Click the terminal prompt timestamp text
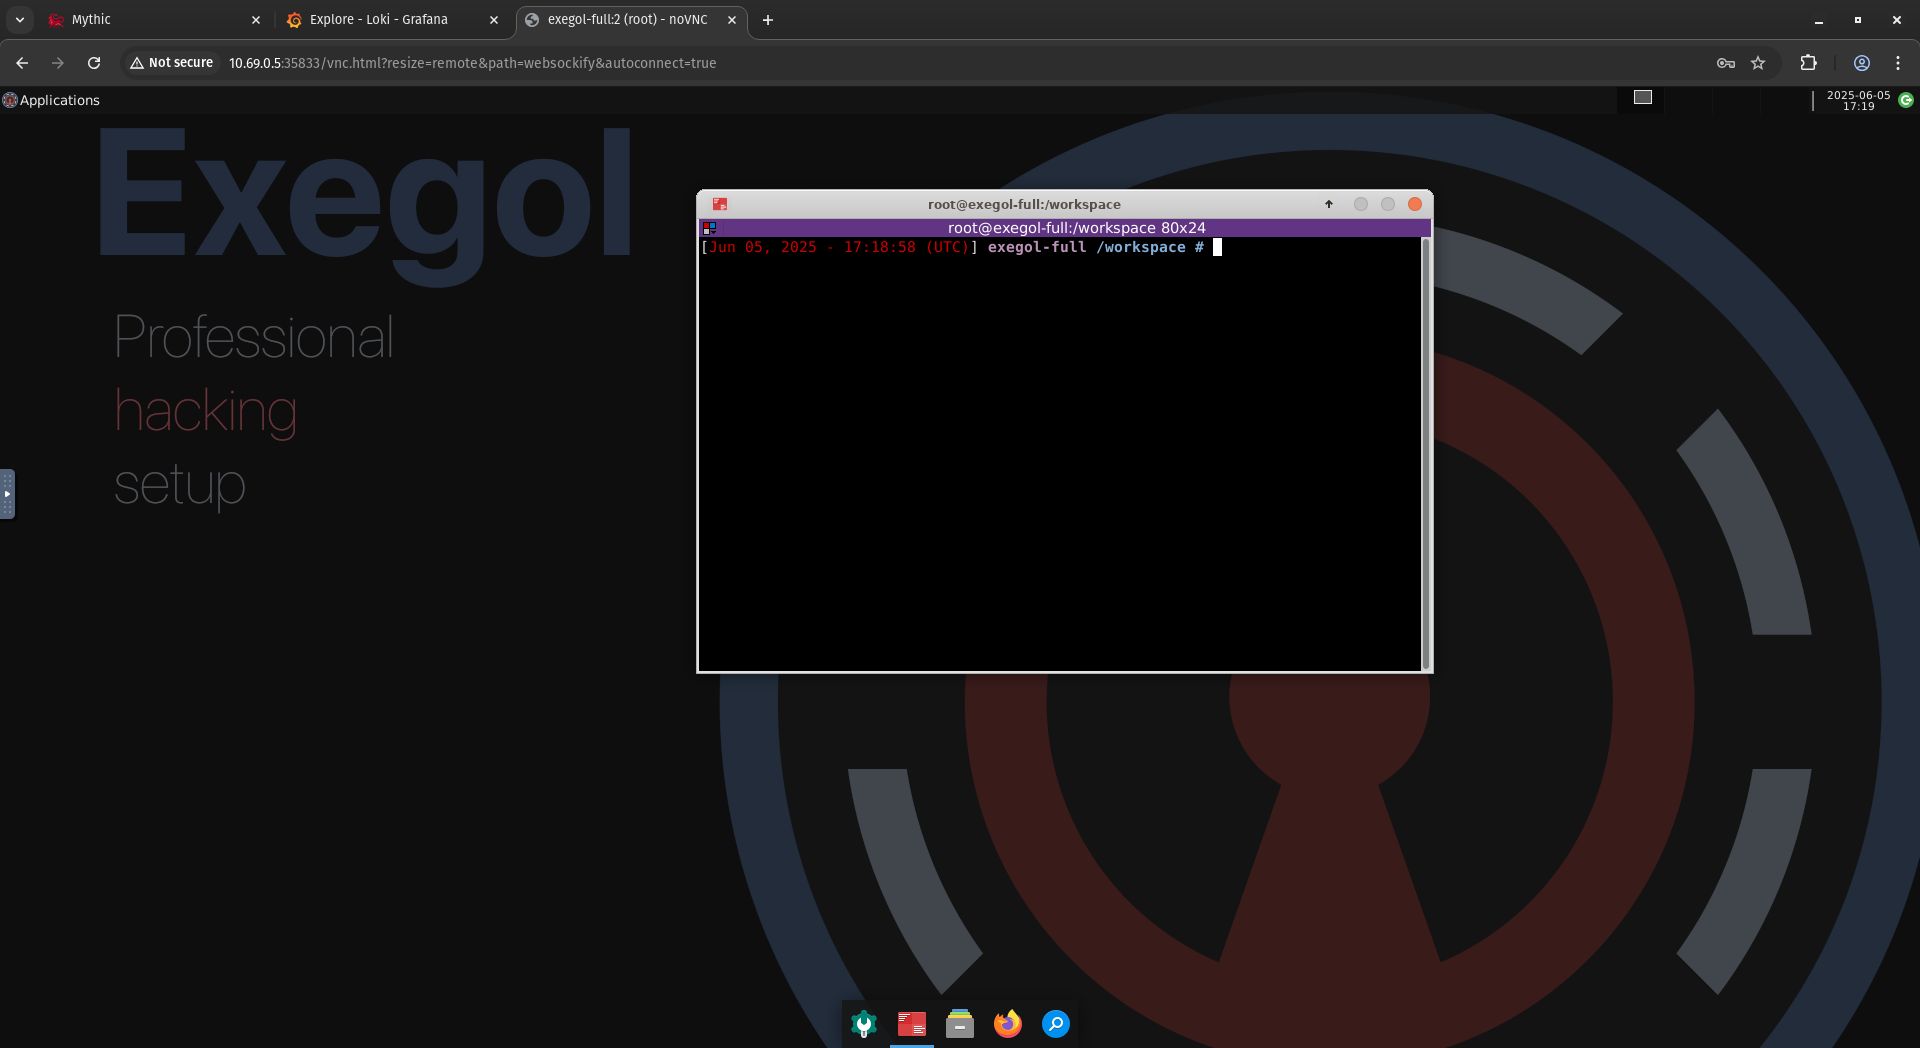This screenshot has width=1920, height=1048. tap(839, 247)
